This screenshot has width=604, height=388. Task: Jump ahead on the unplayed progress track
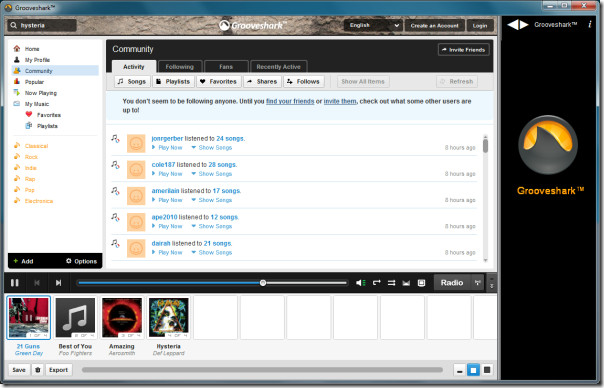pyautogui.click(x=307, y=283)
